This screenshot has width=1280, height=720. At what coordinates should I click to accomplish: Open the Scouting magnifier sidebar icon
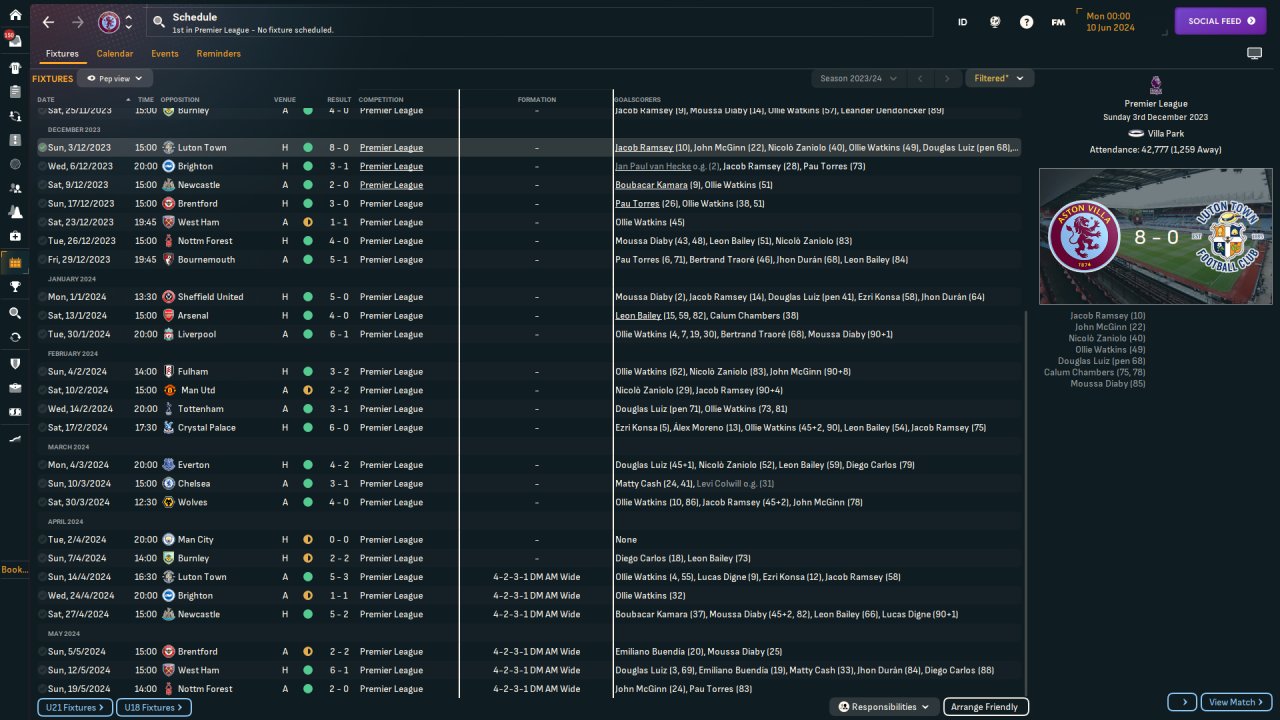(x=15, y=313)
